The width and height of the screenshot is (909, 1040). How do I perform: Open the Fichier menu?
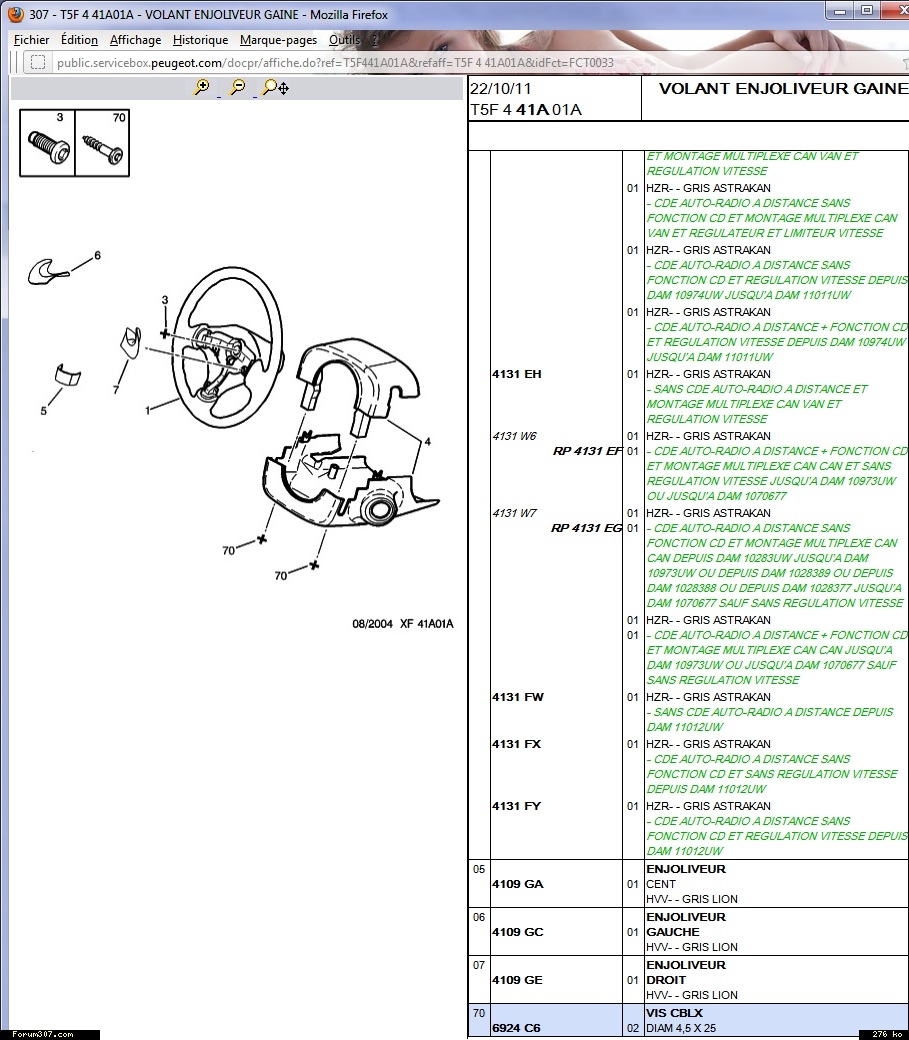click(31, 40)
